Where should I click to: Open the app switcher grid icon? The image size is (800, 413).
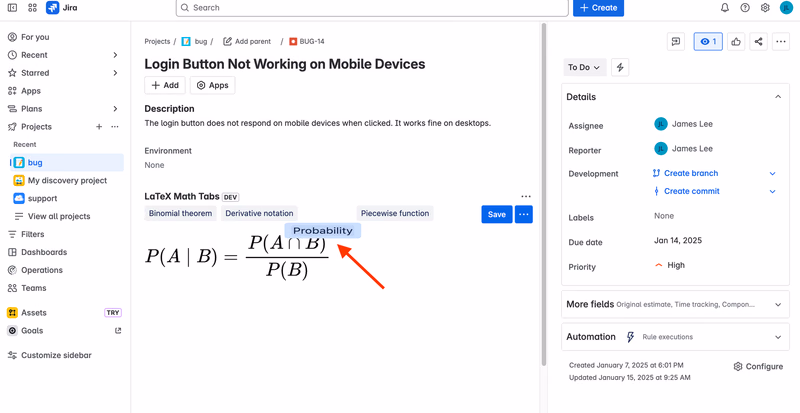click(x=32, y=8)
